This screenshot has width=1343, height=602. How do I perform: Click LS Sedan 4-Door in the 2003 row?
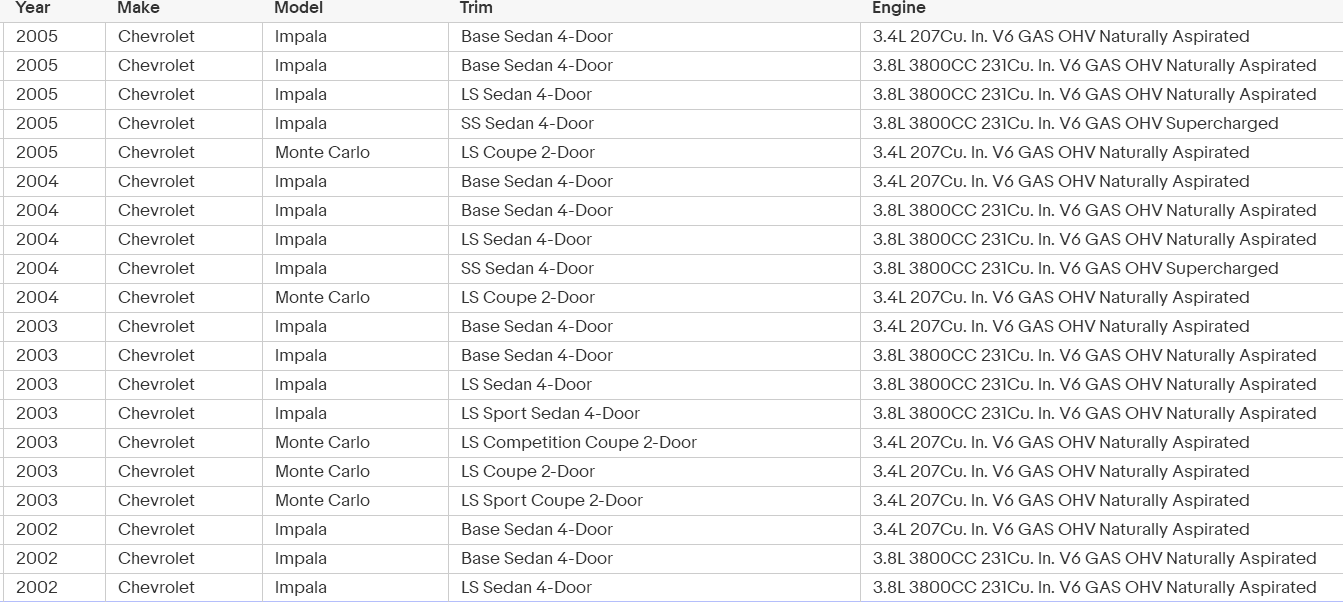click(654, 384)
